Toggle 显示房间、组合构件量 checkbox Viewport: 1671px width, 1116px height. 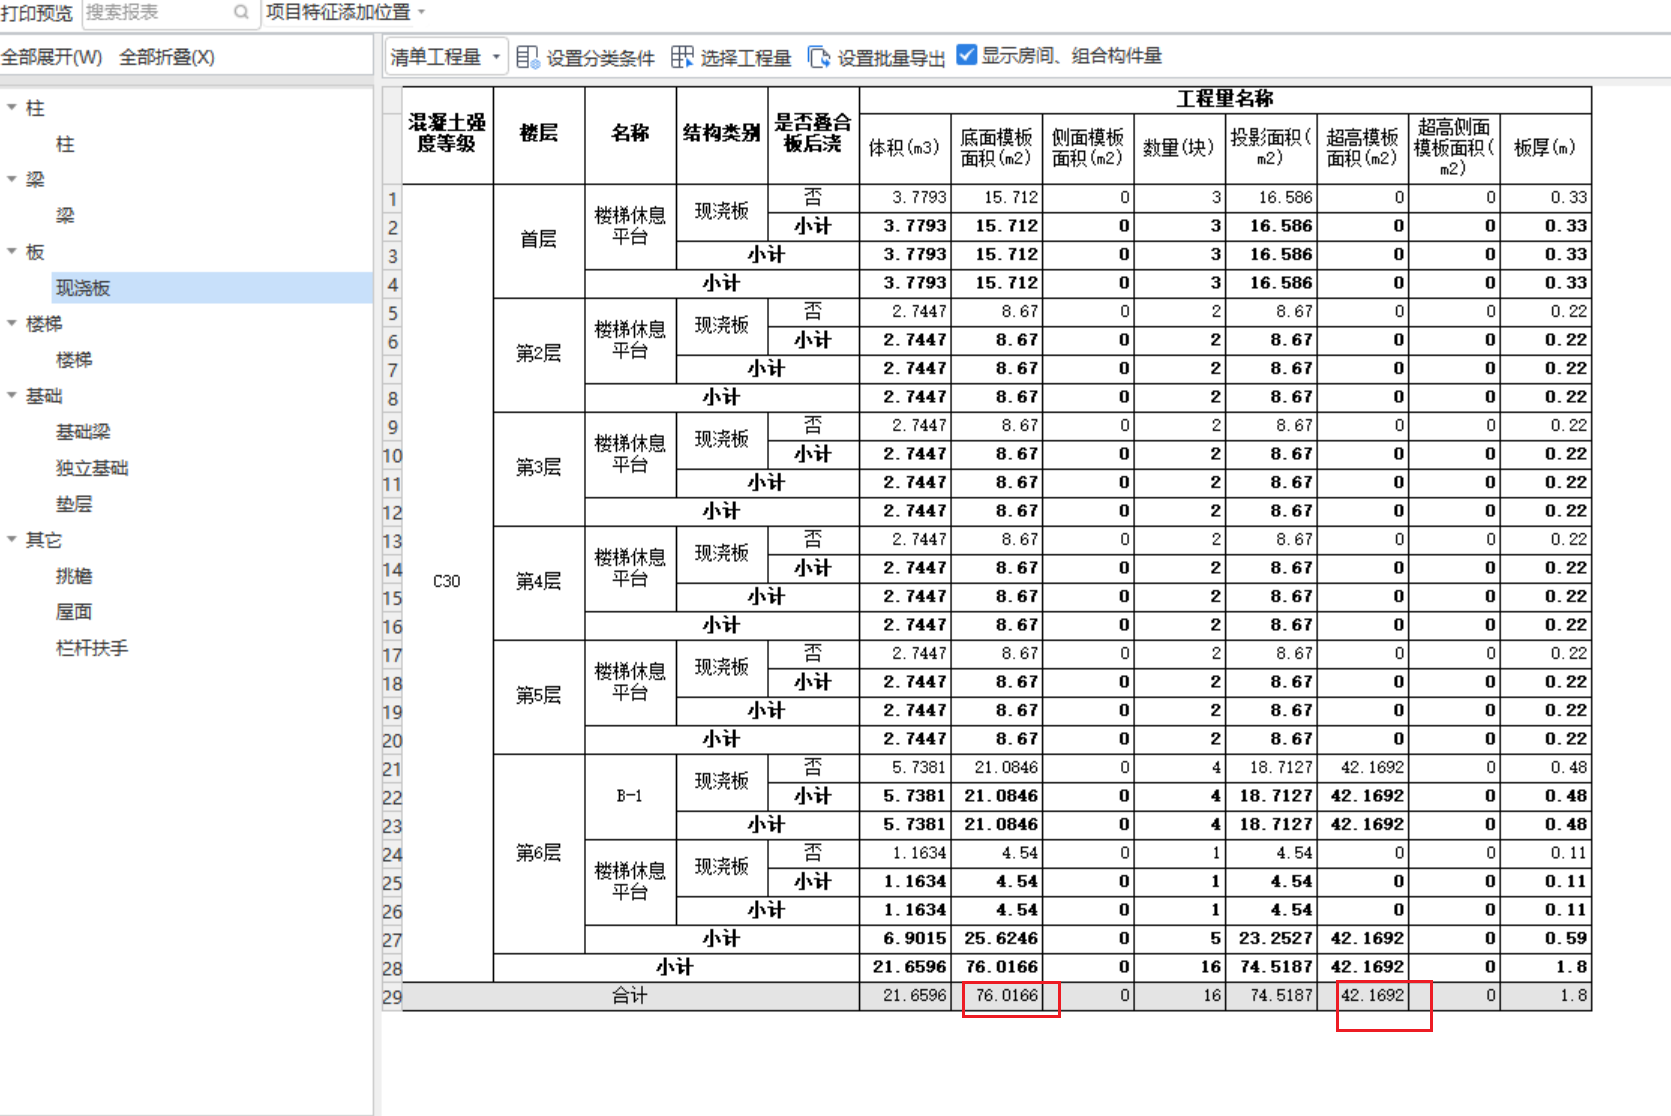[967, 55]
